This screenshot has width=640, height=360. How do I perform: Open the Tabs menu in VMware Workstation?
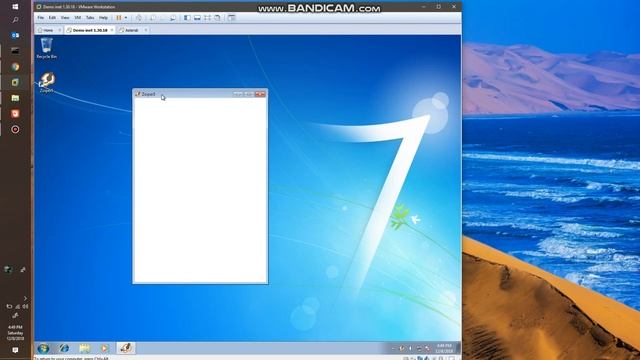90,18
